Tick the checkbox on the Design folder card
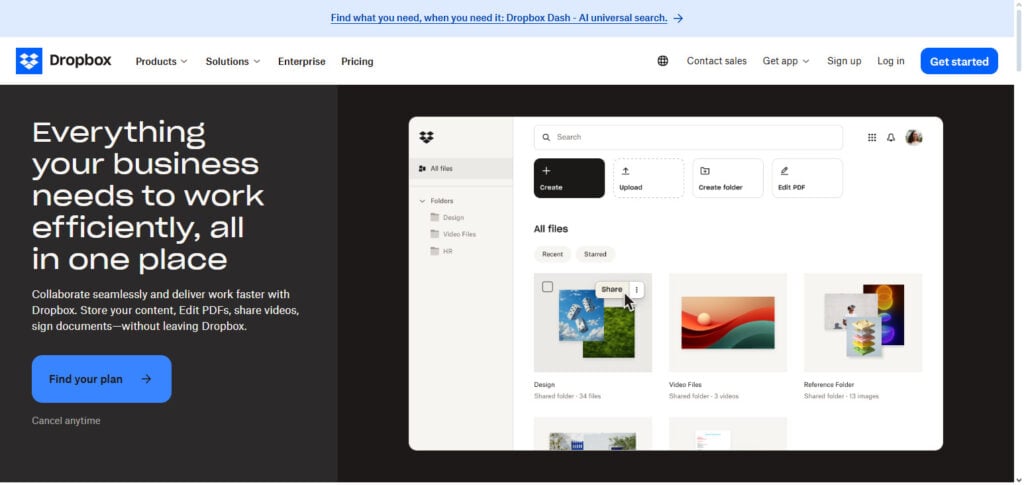1024x485 pixels. click(547, 287)
